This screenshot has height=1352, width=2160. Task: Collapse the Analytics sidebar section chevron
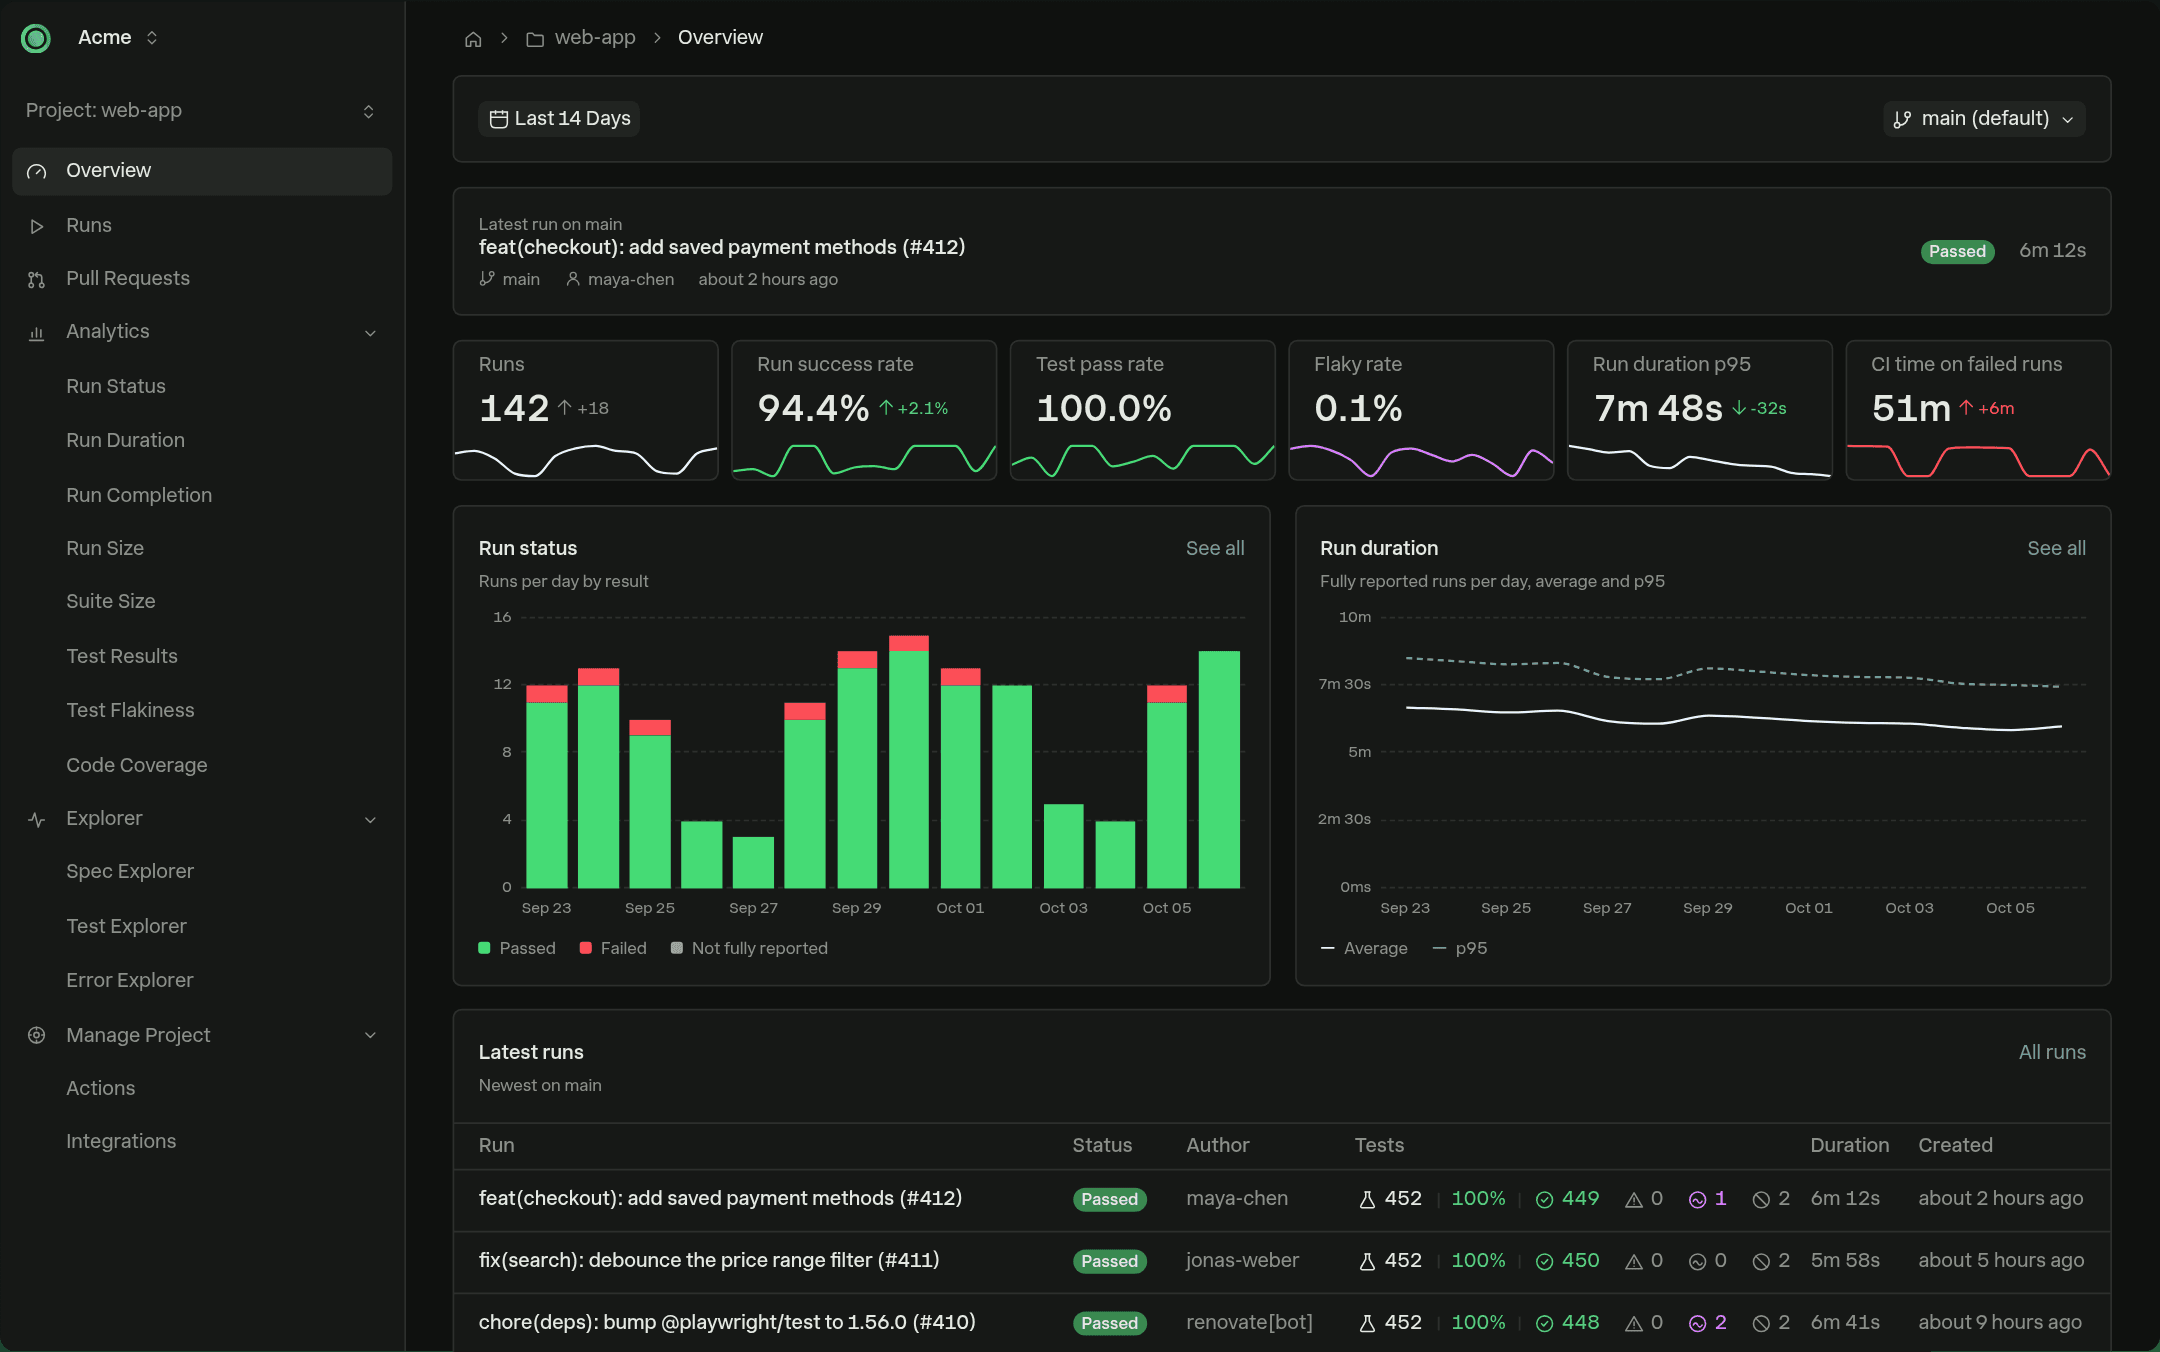[x=370, y=333]
